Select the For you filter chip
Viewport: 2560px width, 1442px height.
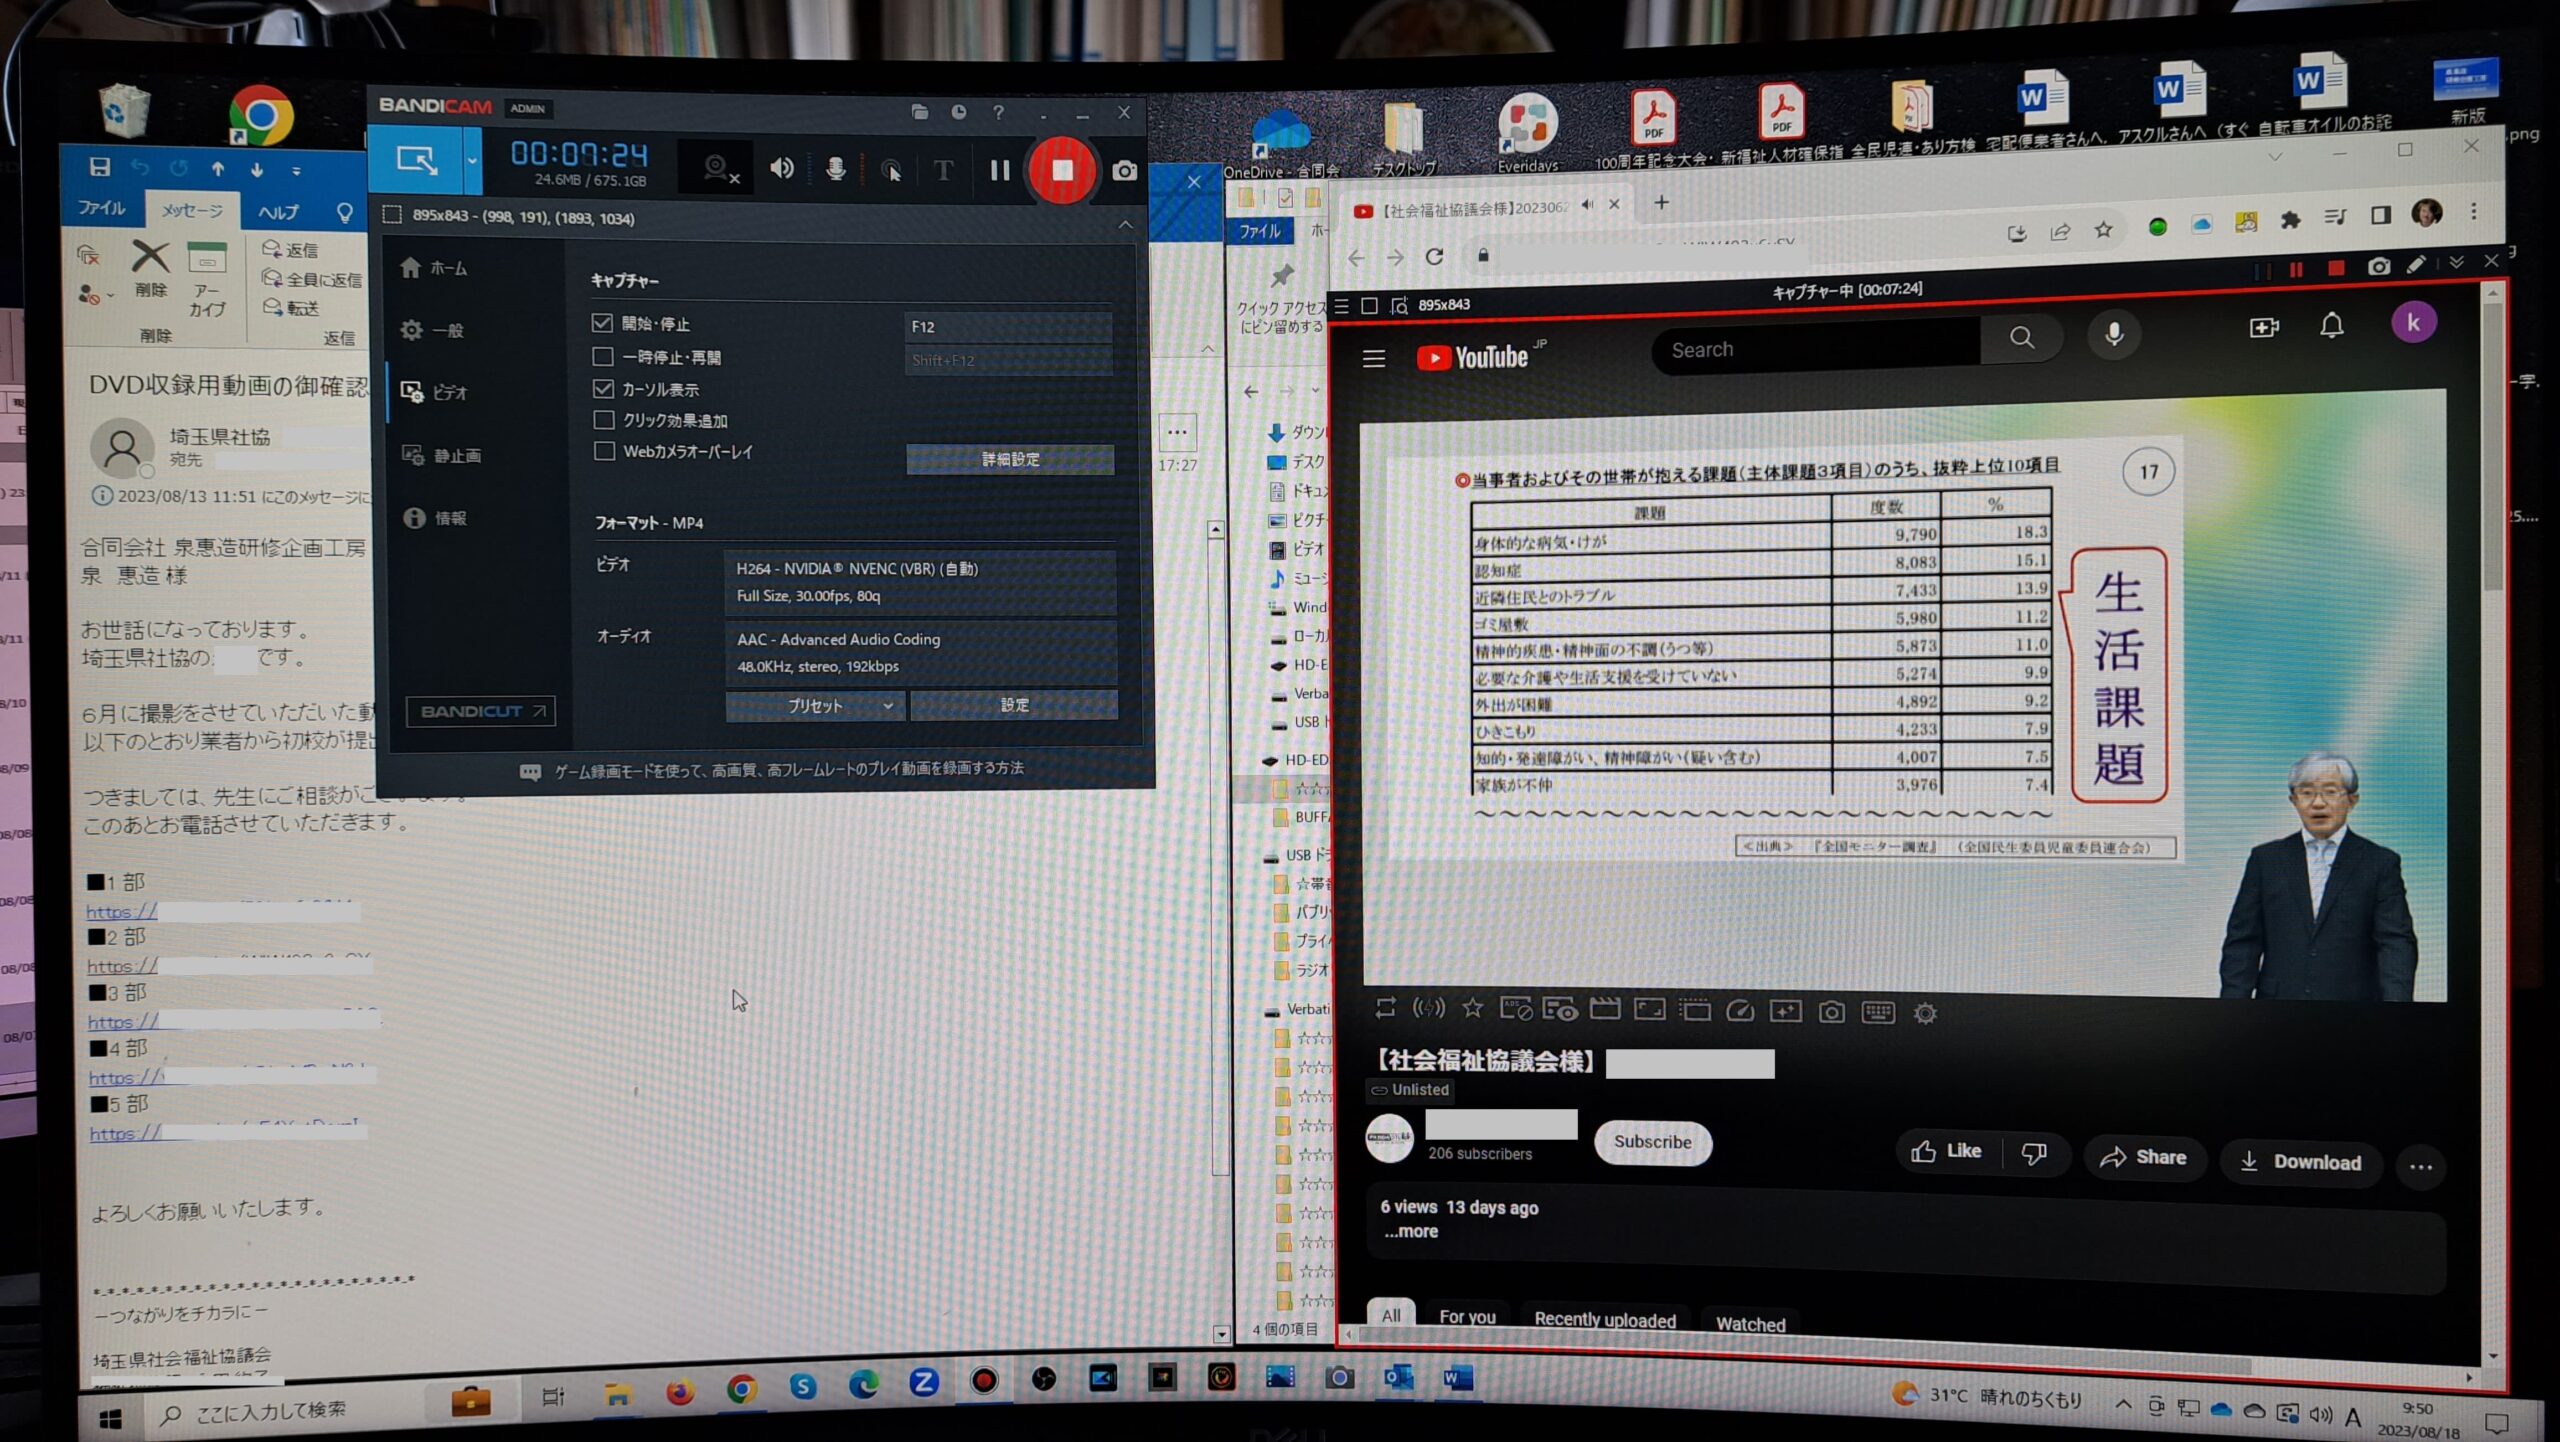pos(1467,1317)
